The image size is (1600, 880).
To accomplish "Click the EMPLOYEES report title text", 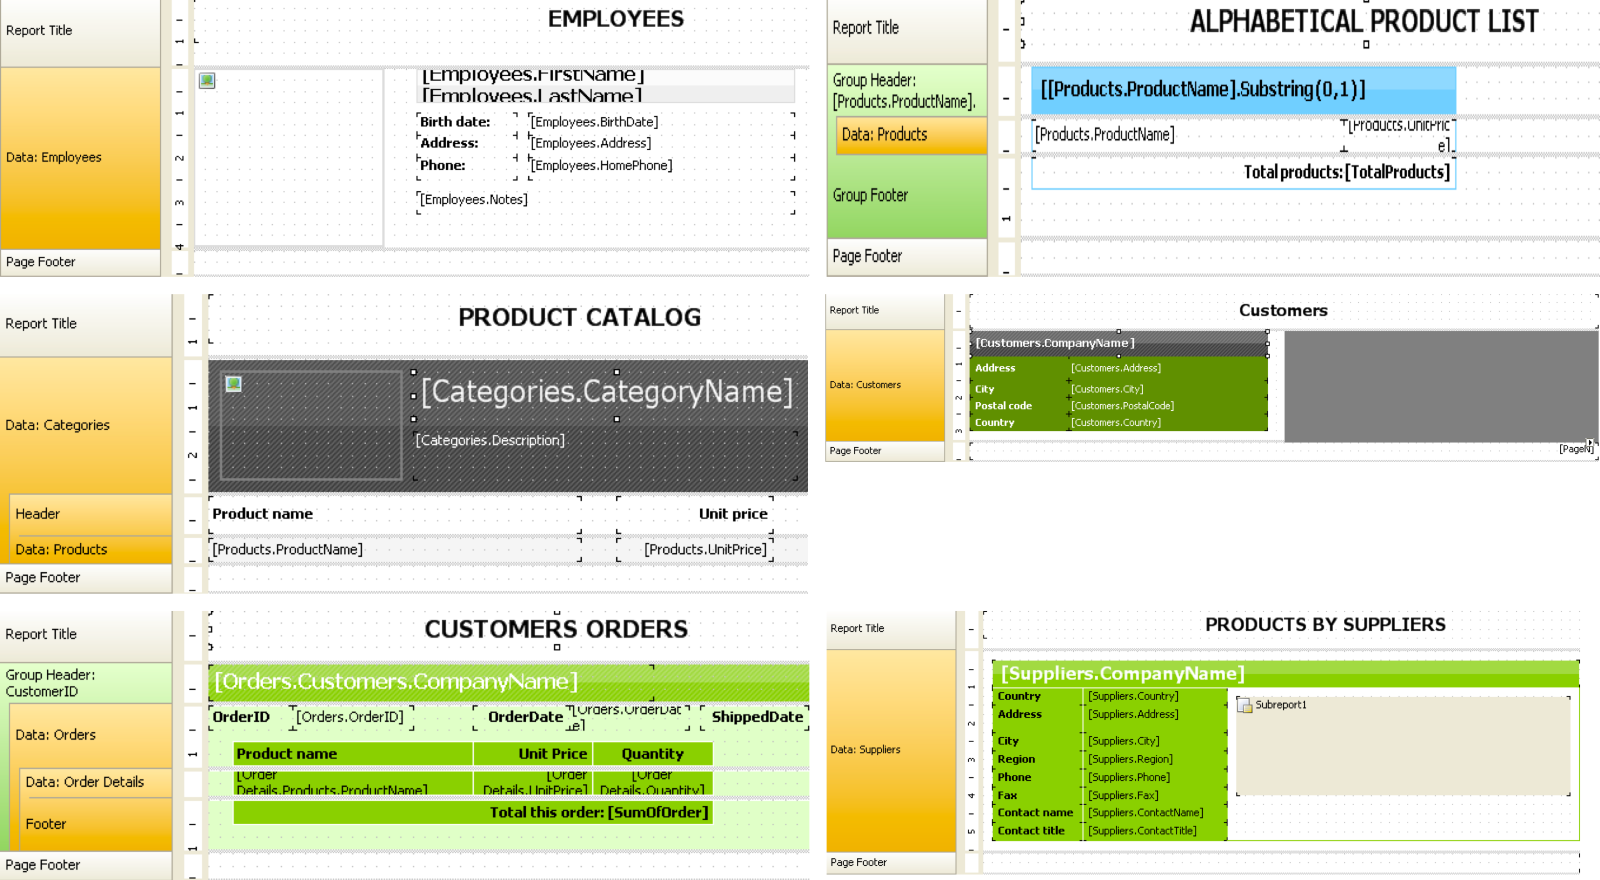I will coord(615,19).
